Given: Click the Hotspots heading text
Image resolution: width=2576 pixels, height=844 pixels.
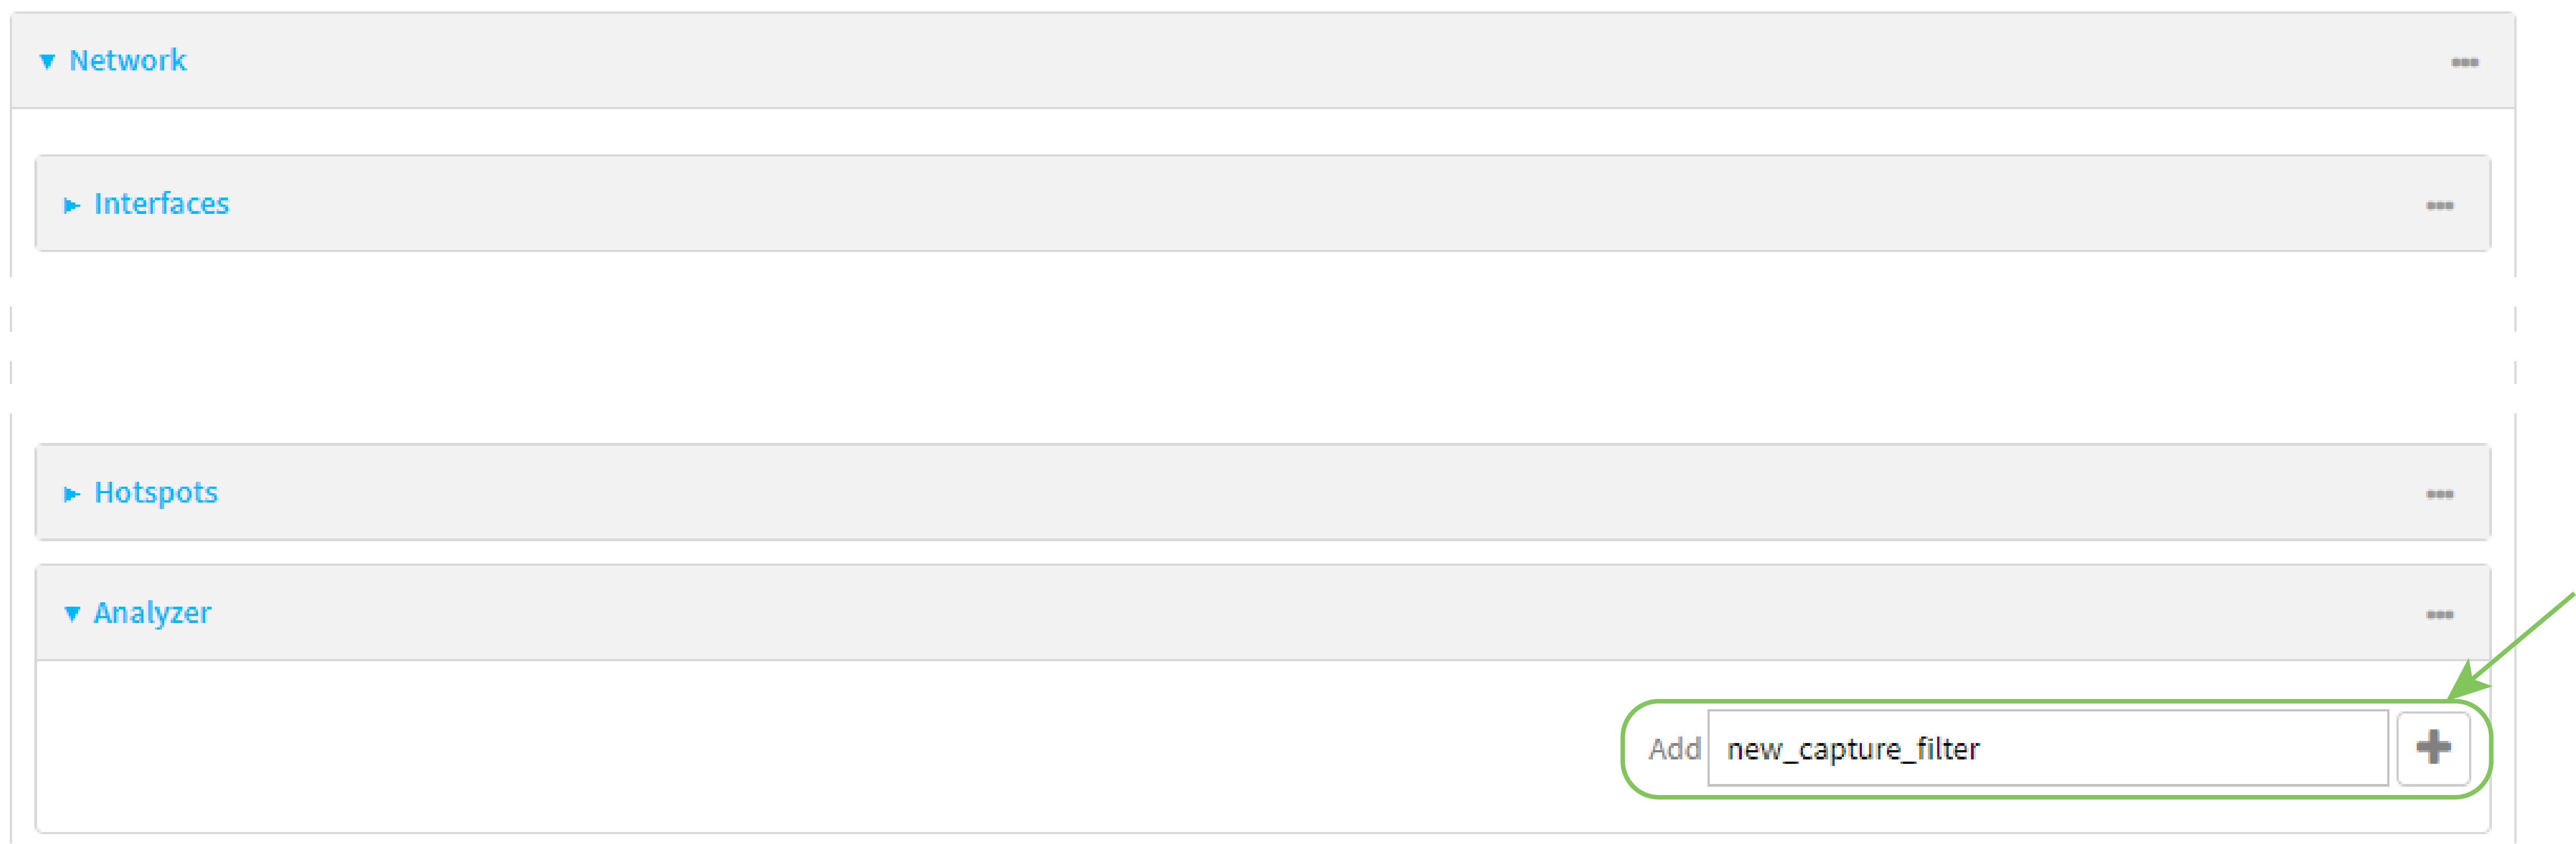Looking at the screenshot, I should 155,493.
